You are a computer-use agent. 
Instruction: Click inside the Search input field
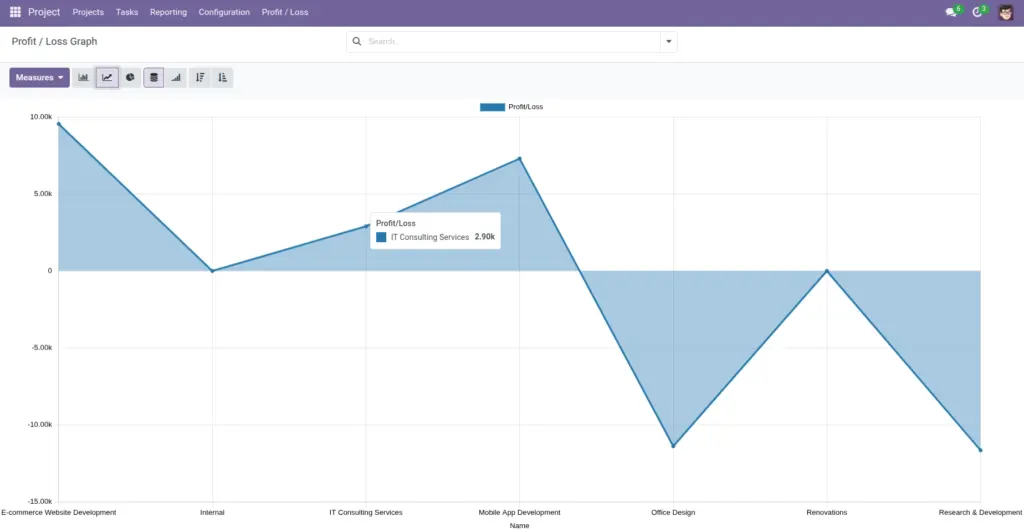point(513,42)
